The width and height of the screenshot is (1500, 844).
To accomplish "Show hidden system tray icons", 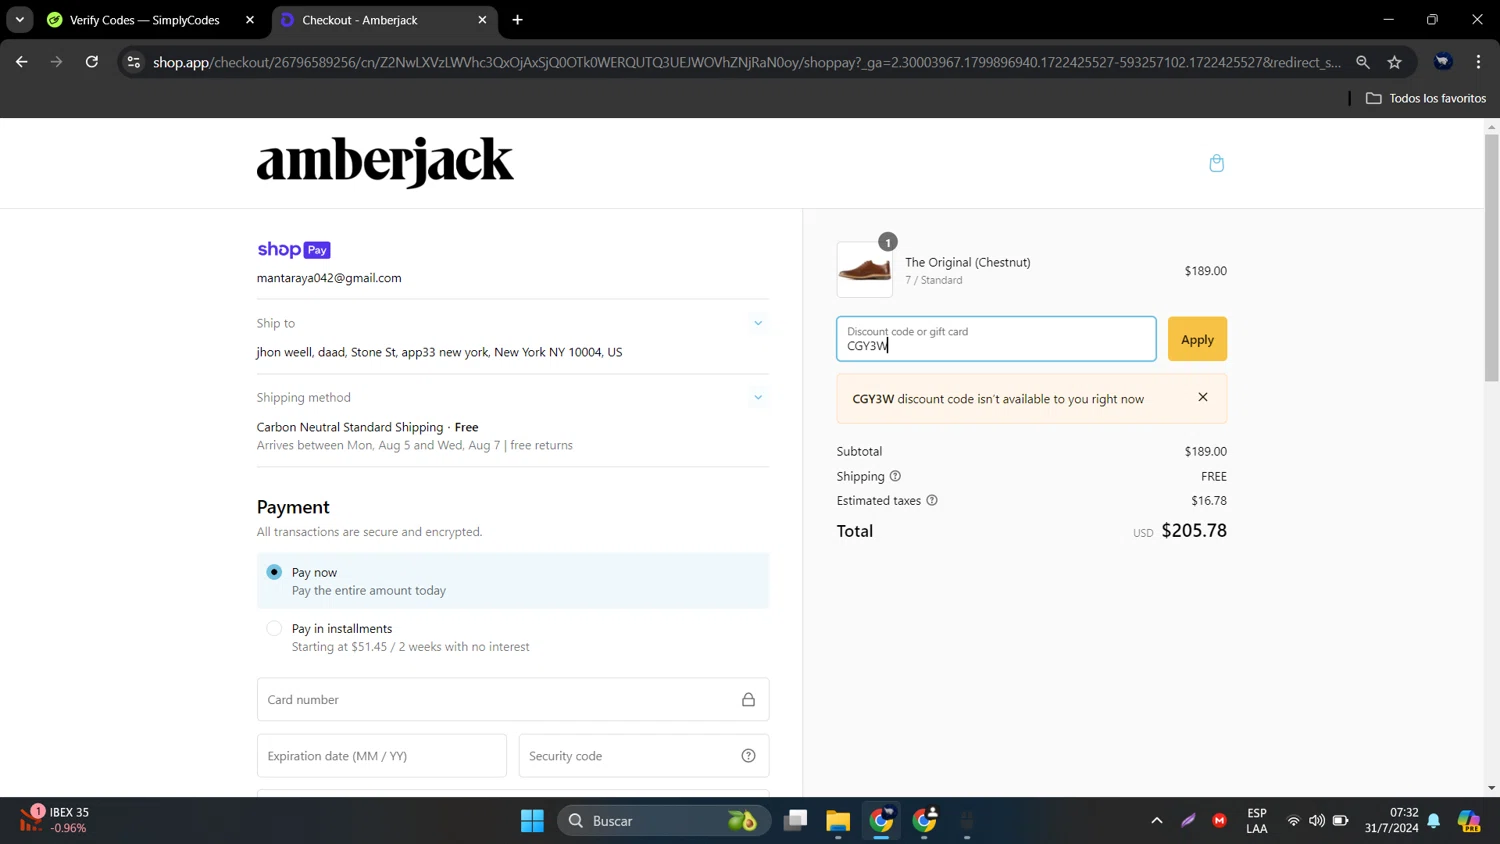I will tap(1157, 821).
